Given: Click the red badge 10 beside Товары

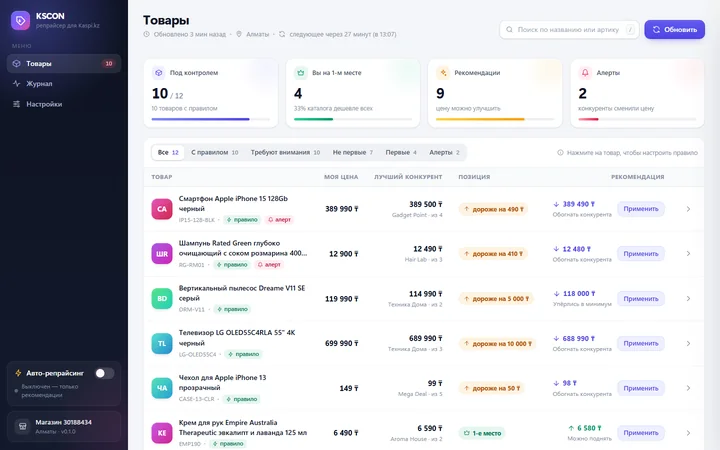Looking at the screenshot, I should click(x=109, y=63).
